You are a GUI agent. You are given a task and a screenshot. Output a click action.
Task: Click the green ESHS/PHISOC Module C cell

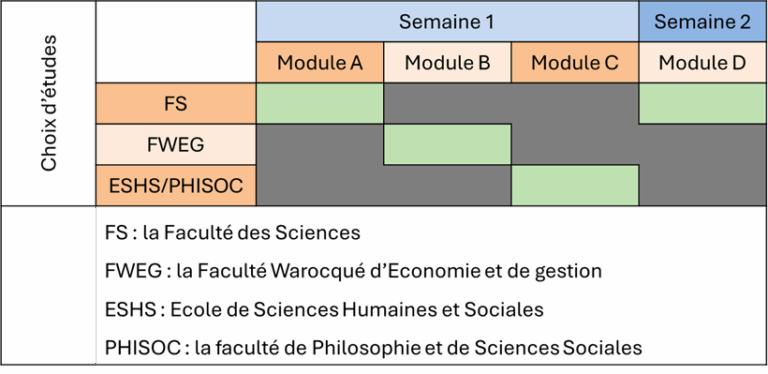[x=575, y=186]
